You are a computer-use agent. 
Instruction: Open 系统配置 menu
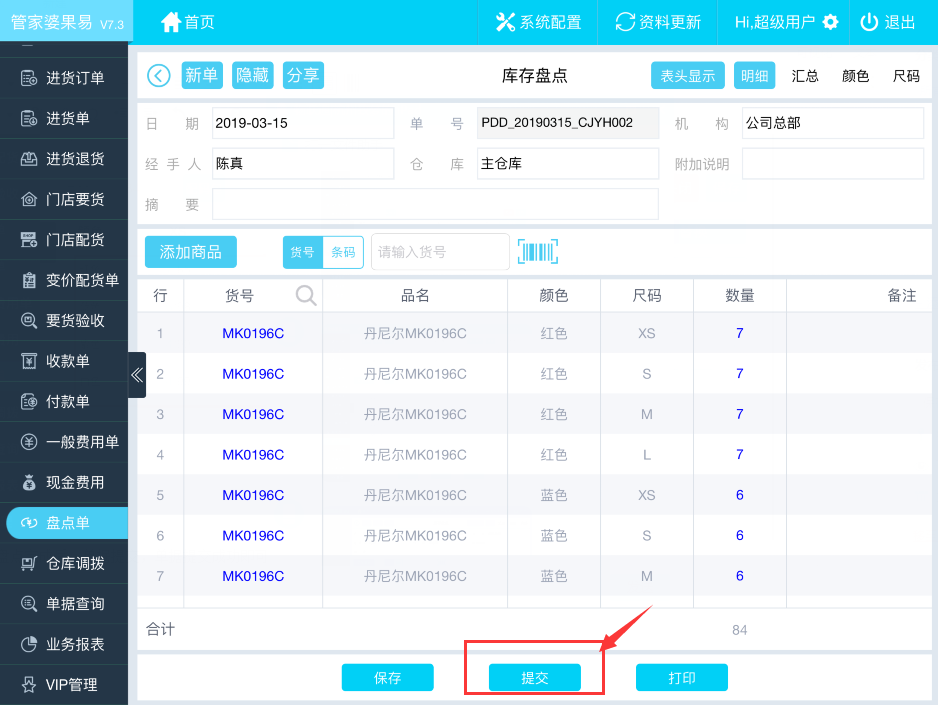(x=538, y=22)
